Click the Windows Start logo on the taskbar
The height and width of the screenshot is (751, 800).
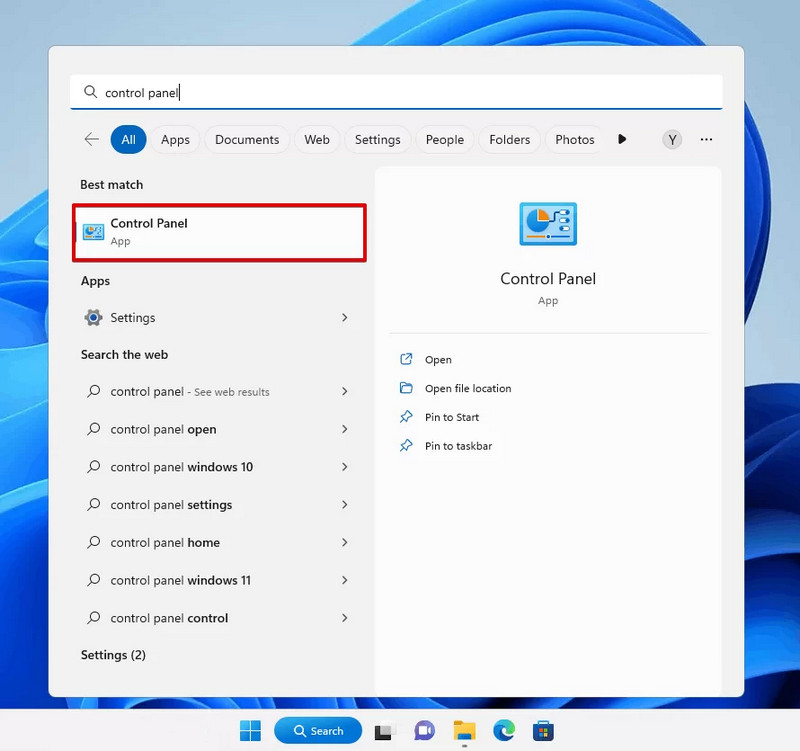(250, 731)
